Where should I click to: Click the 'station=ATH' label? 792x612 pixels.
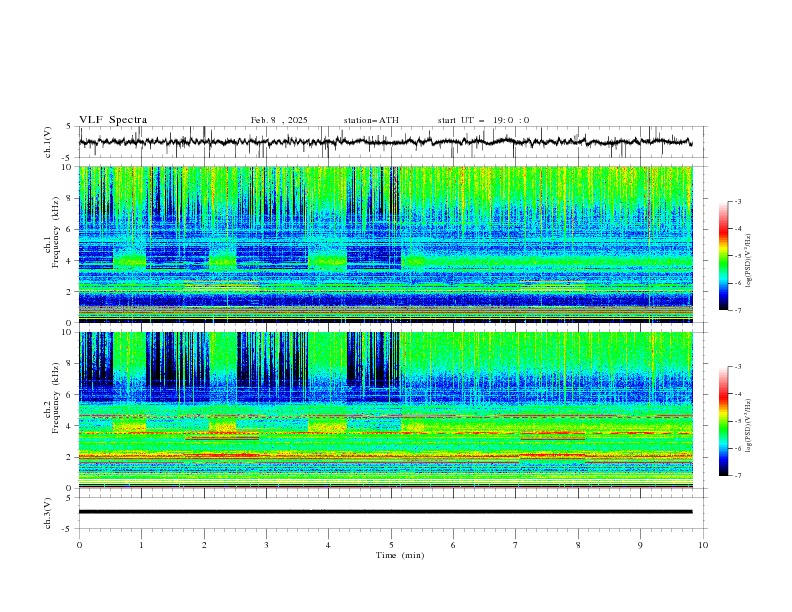[x=371, y=120]
